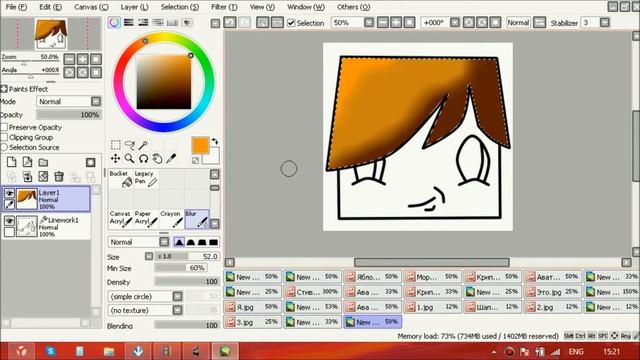Switch to the 3.jpg canvas tab

tap(253, 322)
